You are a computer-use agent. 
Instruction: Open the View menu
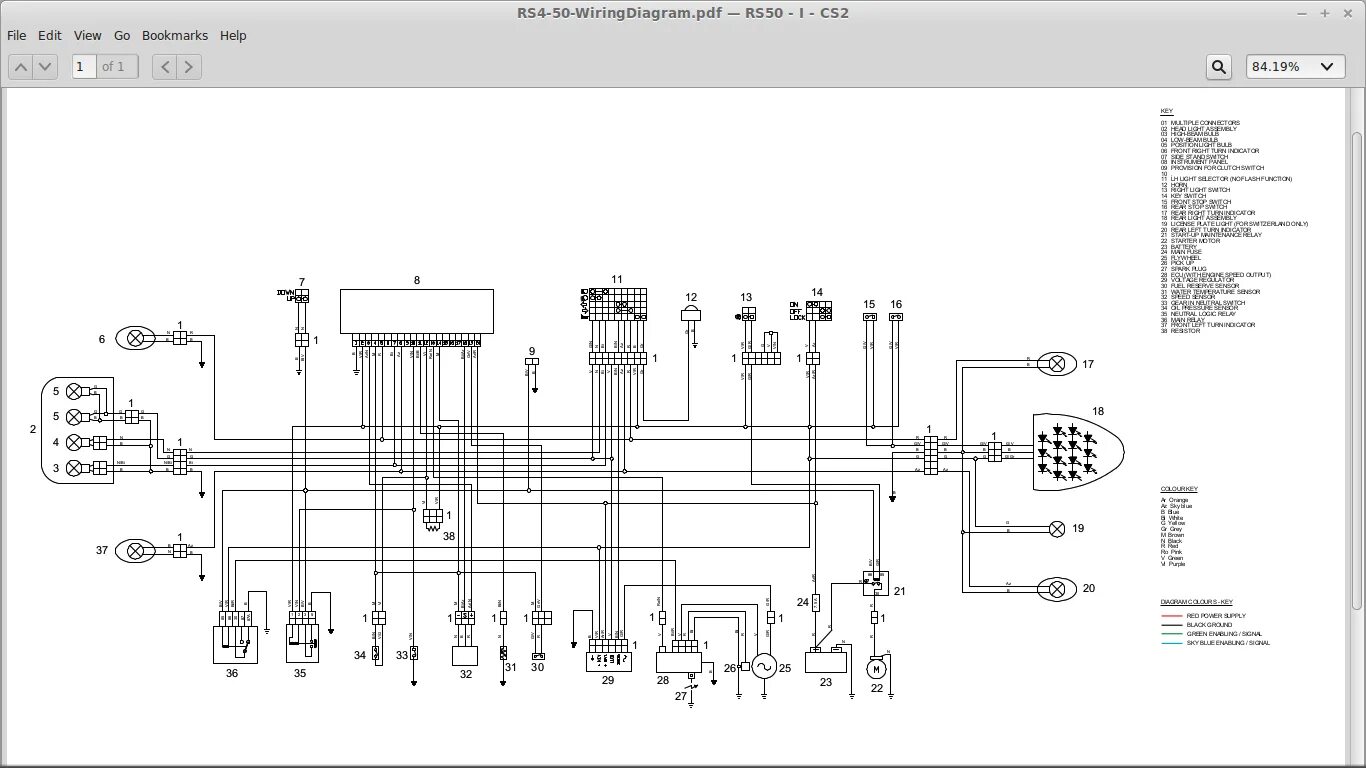click(88, 35)
